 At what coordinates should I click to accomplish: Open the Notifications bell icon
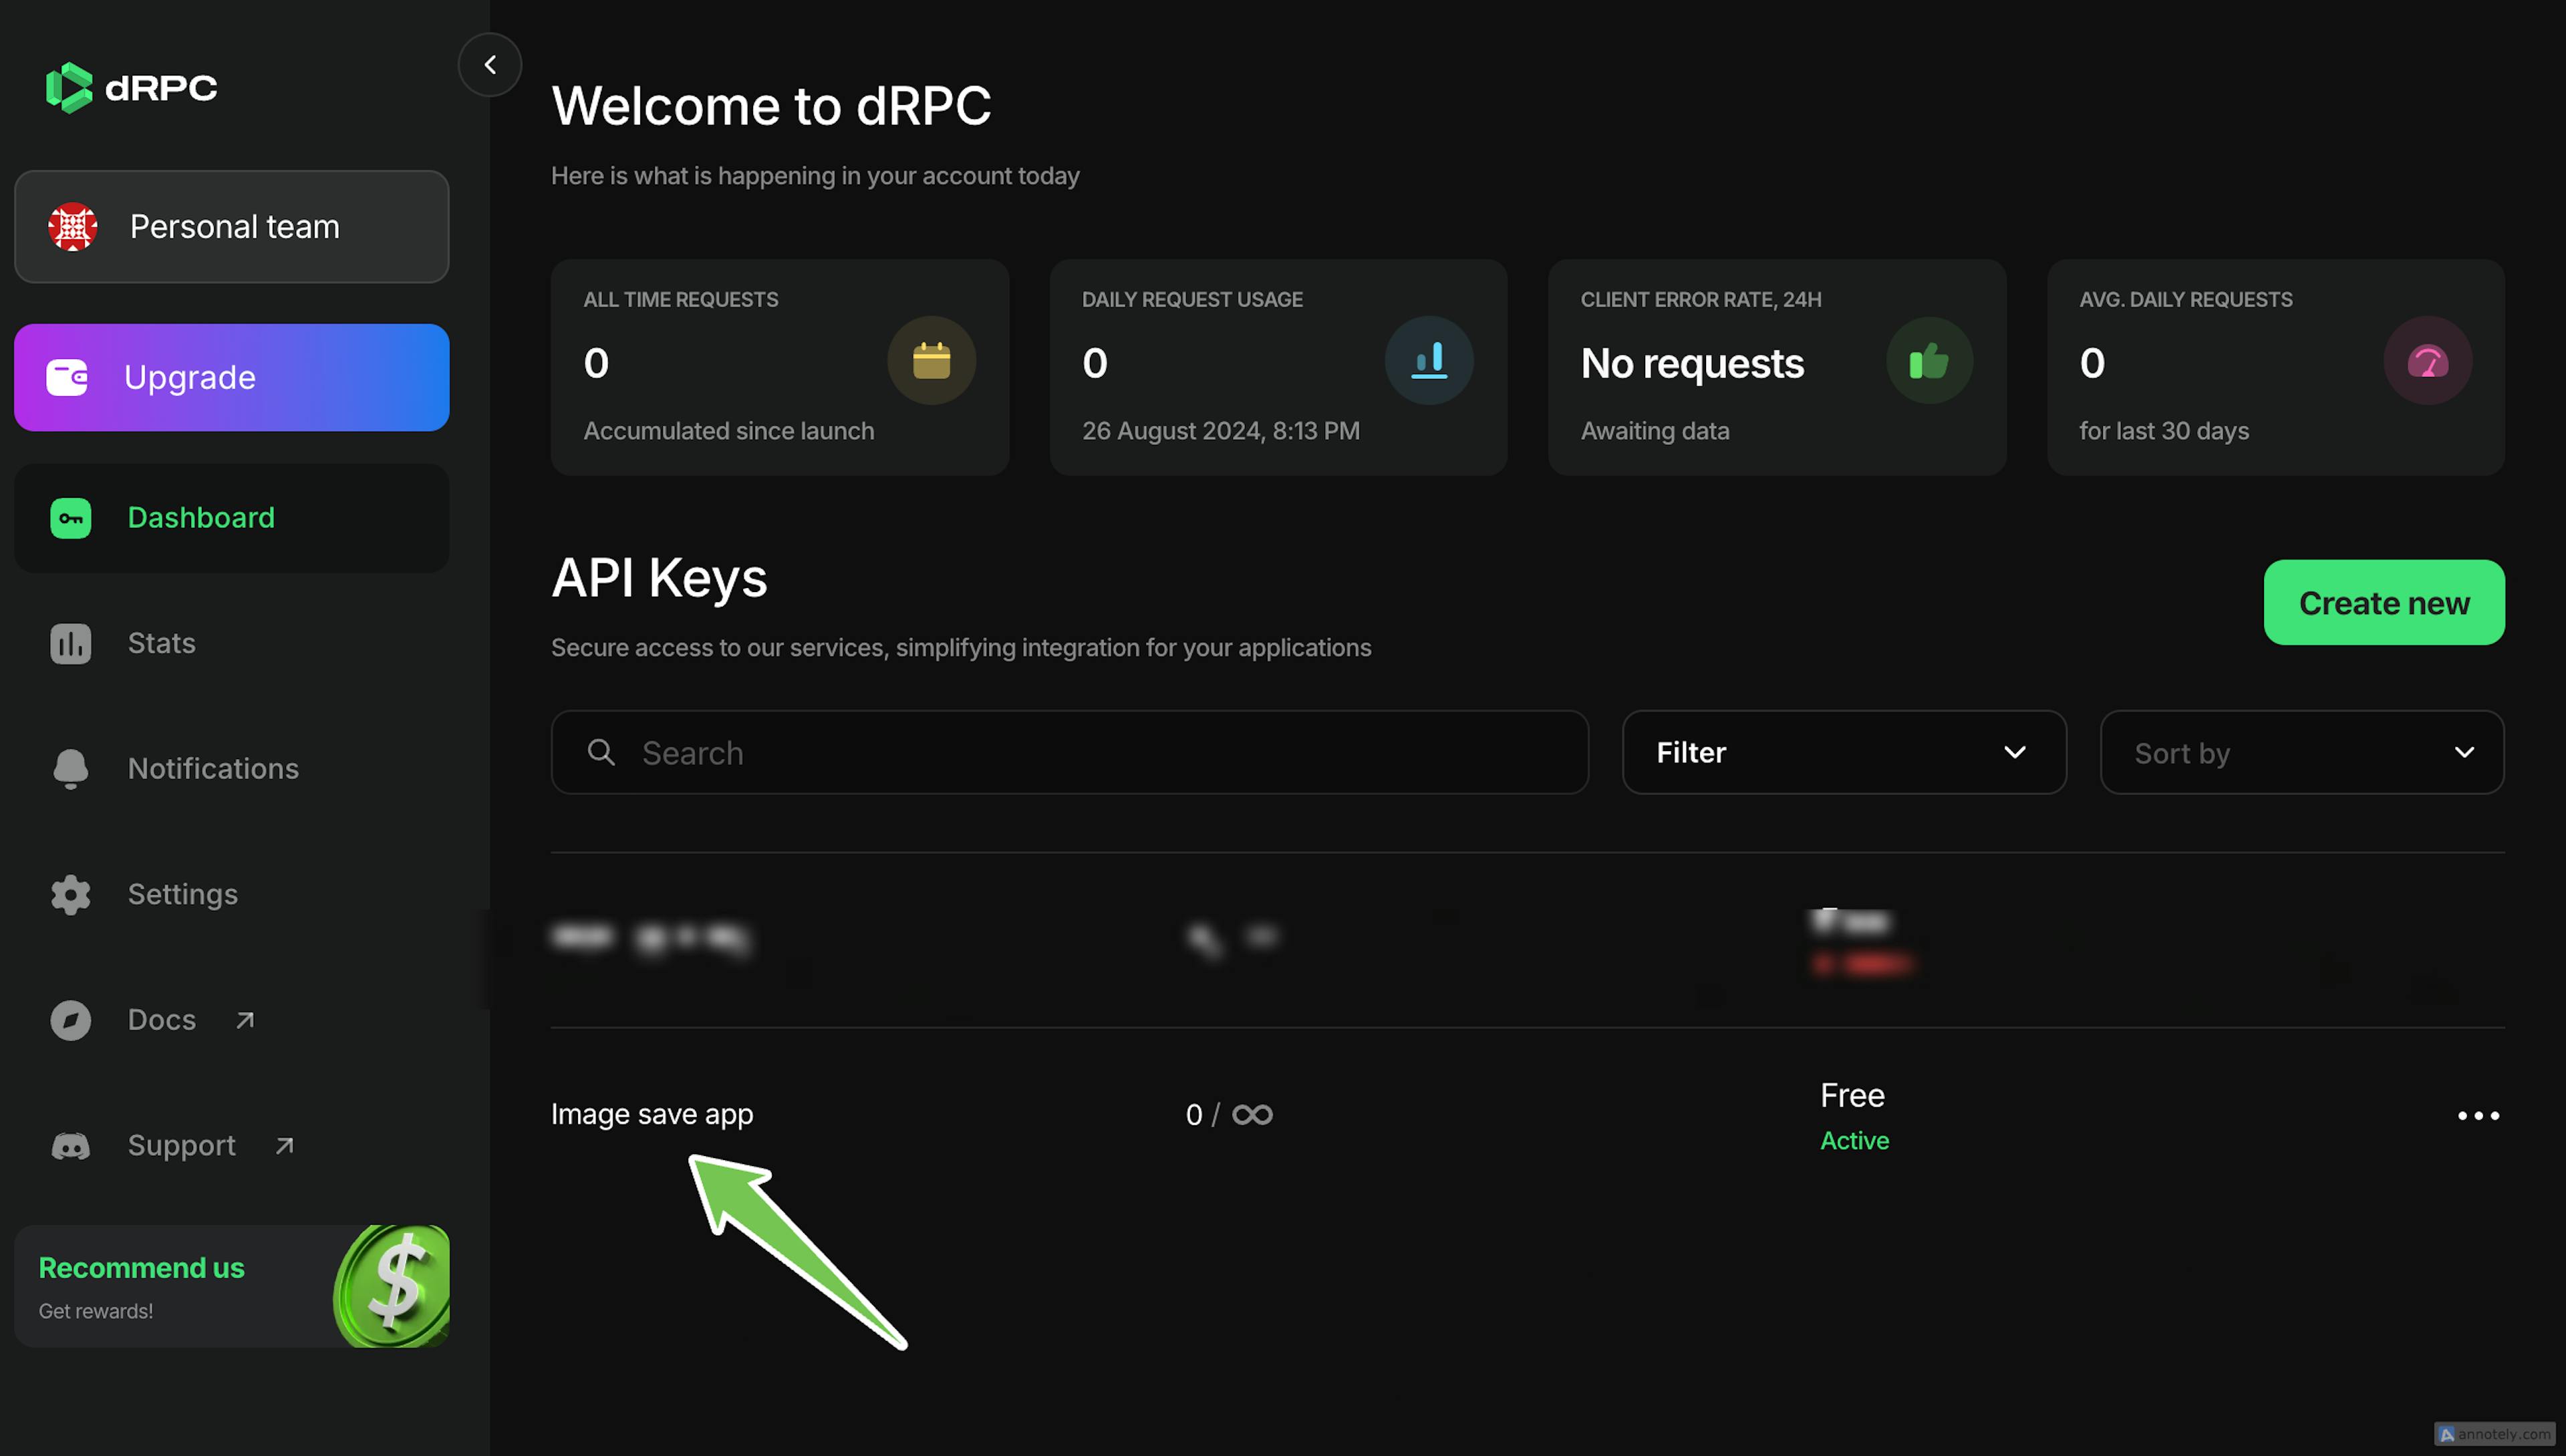[x=70, y=767]
